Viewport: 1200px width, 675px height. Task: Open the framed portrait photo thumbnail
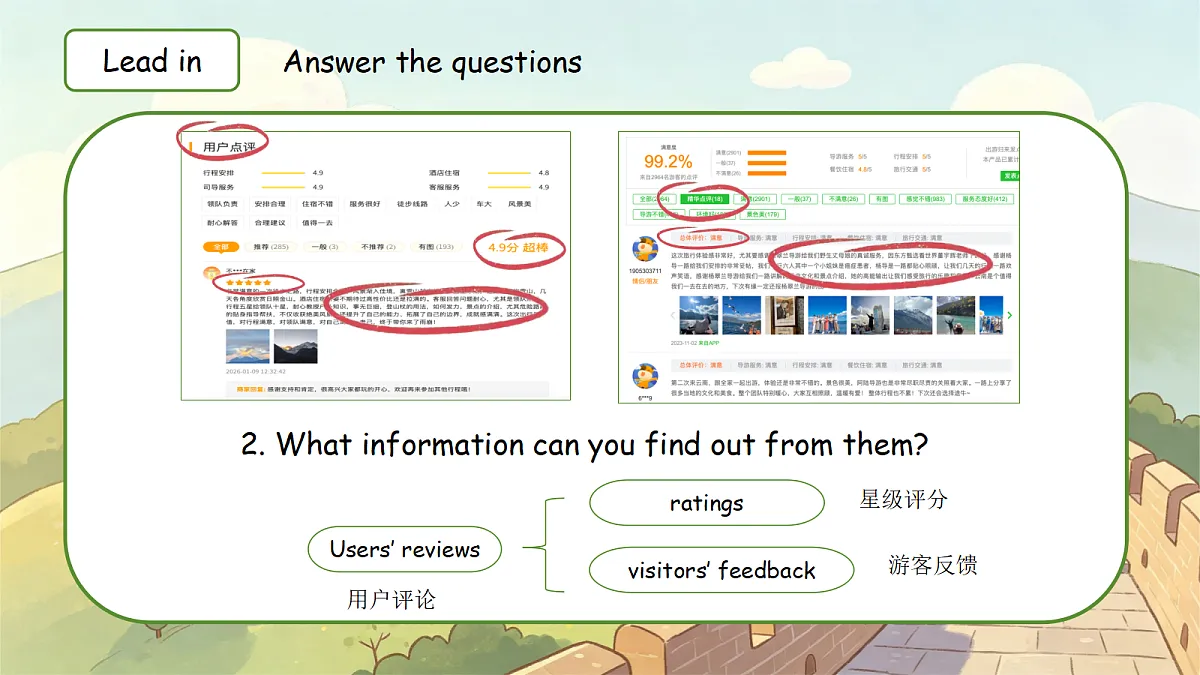[x=785, y=315]
